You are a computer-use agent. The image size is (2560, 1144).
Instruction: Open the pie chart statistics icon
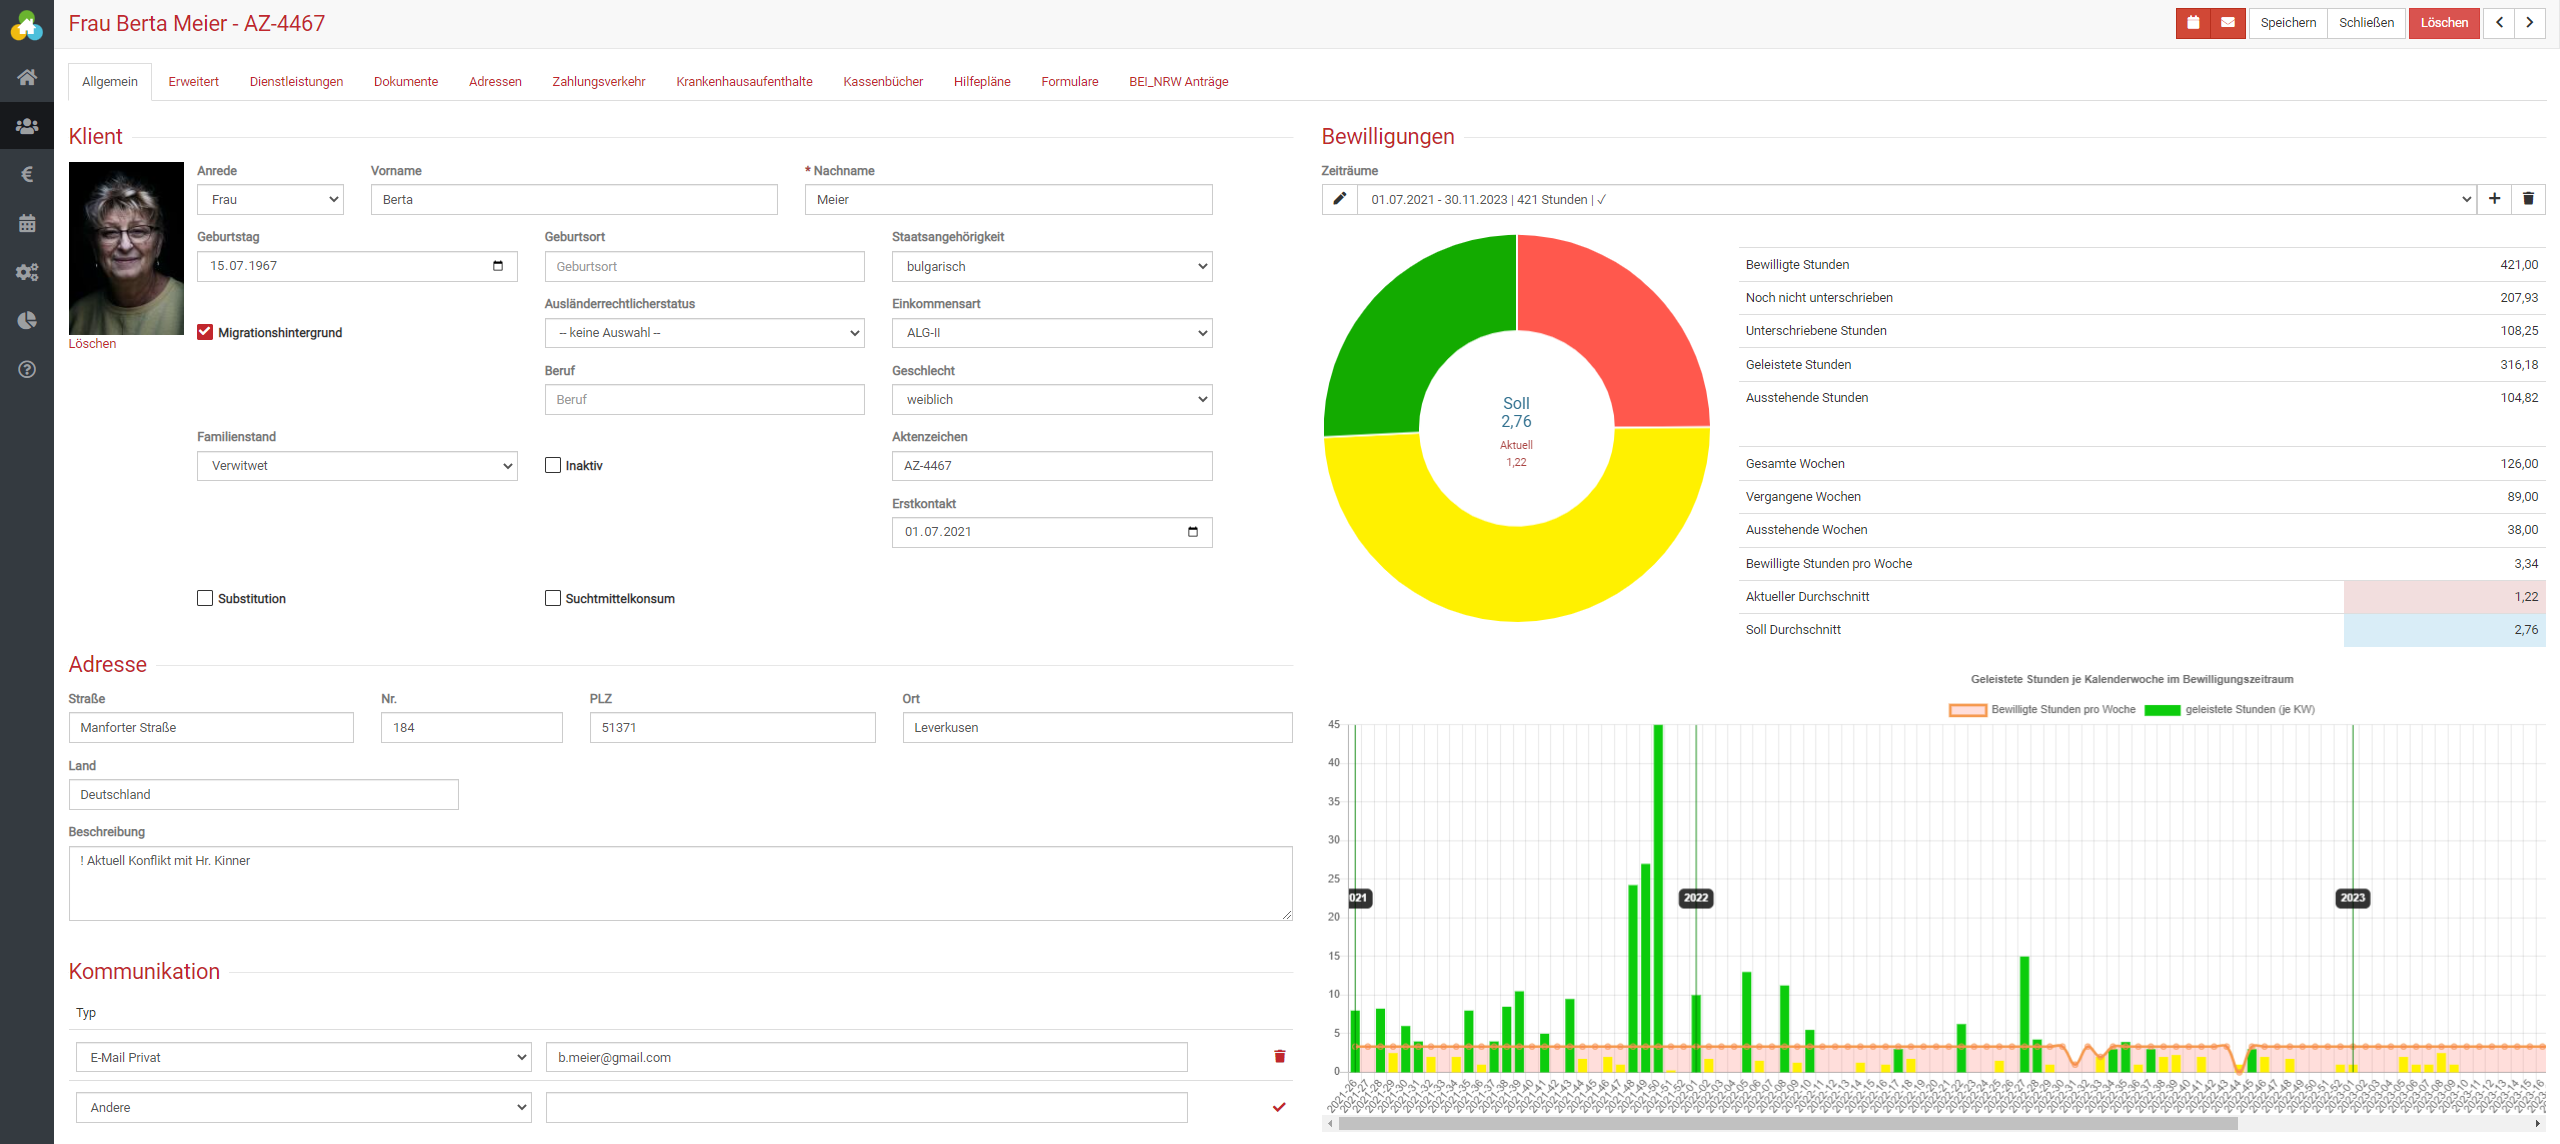27,320
